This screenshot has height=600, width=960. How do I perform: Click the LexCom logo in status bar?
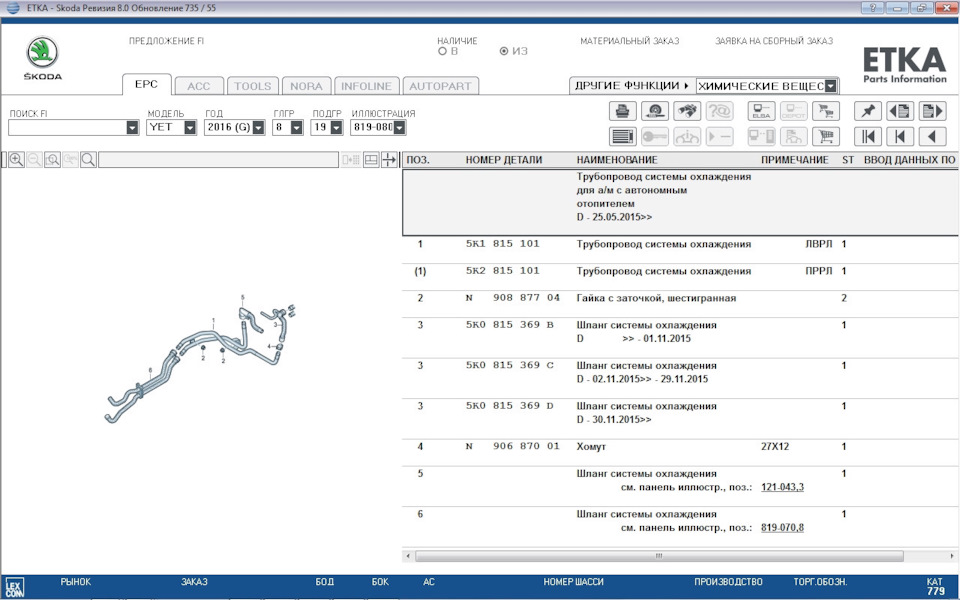pos(15,587)
